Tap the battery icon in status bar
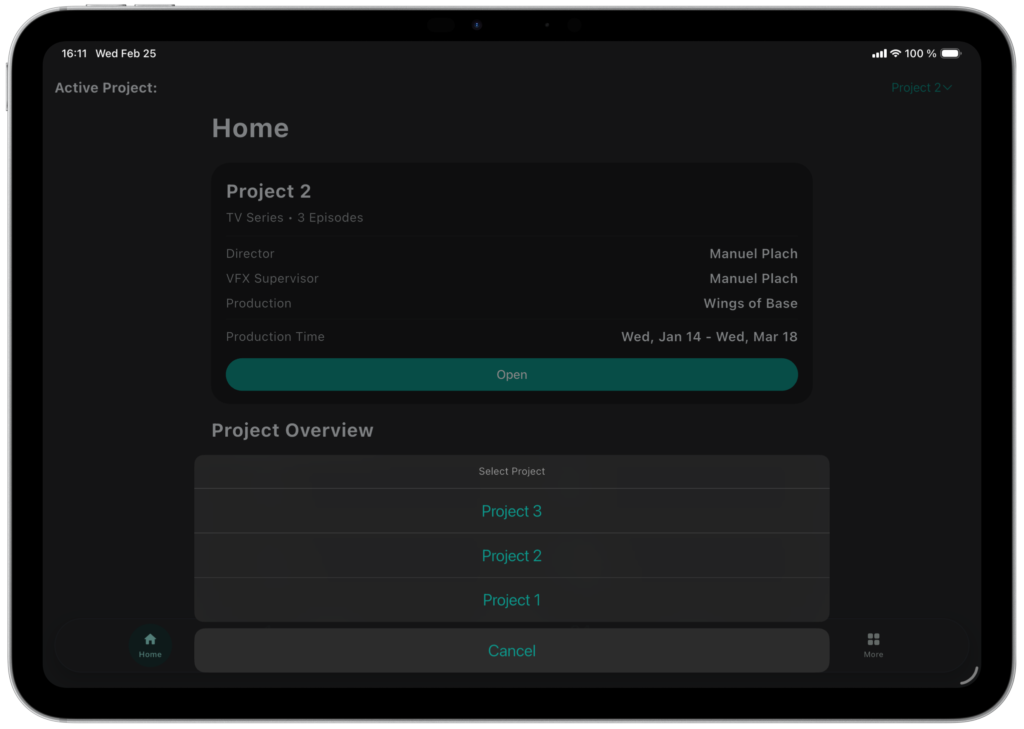 pyautogui.click(x=950, y=54)
